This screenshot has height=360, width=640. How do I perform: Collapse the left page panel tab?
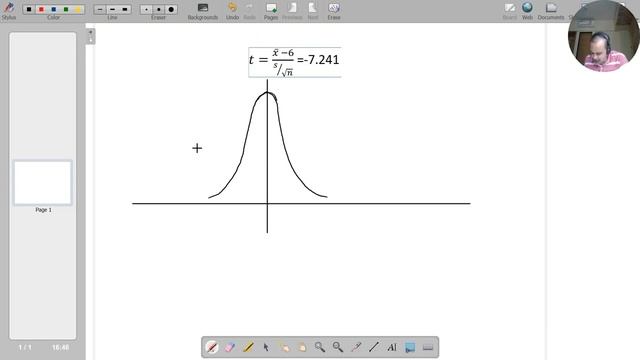pos(90,36)
